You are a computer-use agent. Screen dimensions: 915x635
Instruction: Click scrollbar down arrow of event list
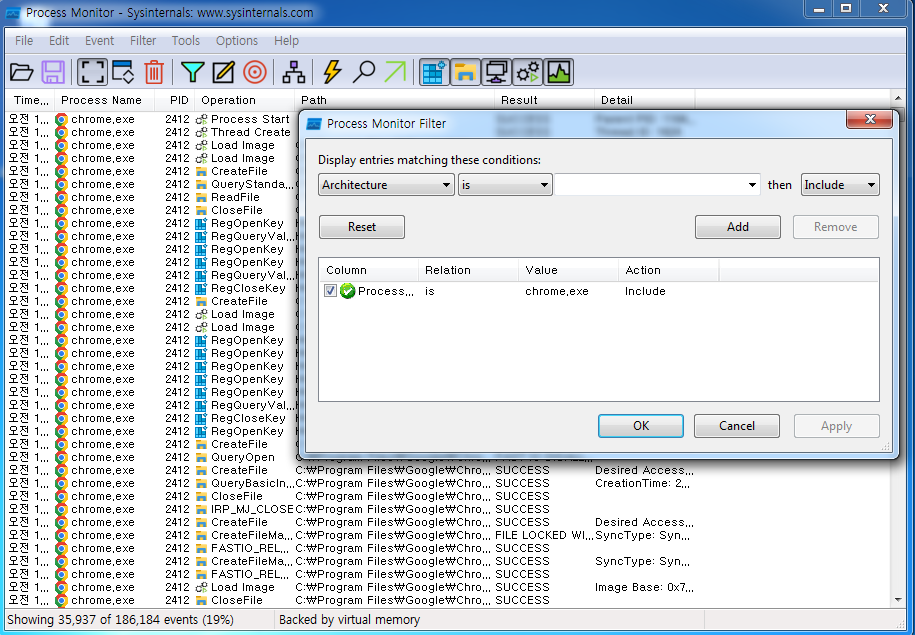tap(897, 600)
